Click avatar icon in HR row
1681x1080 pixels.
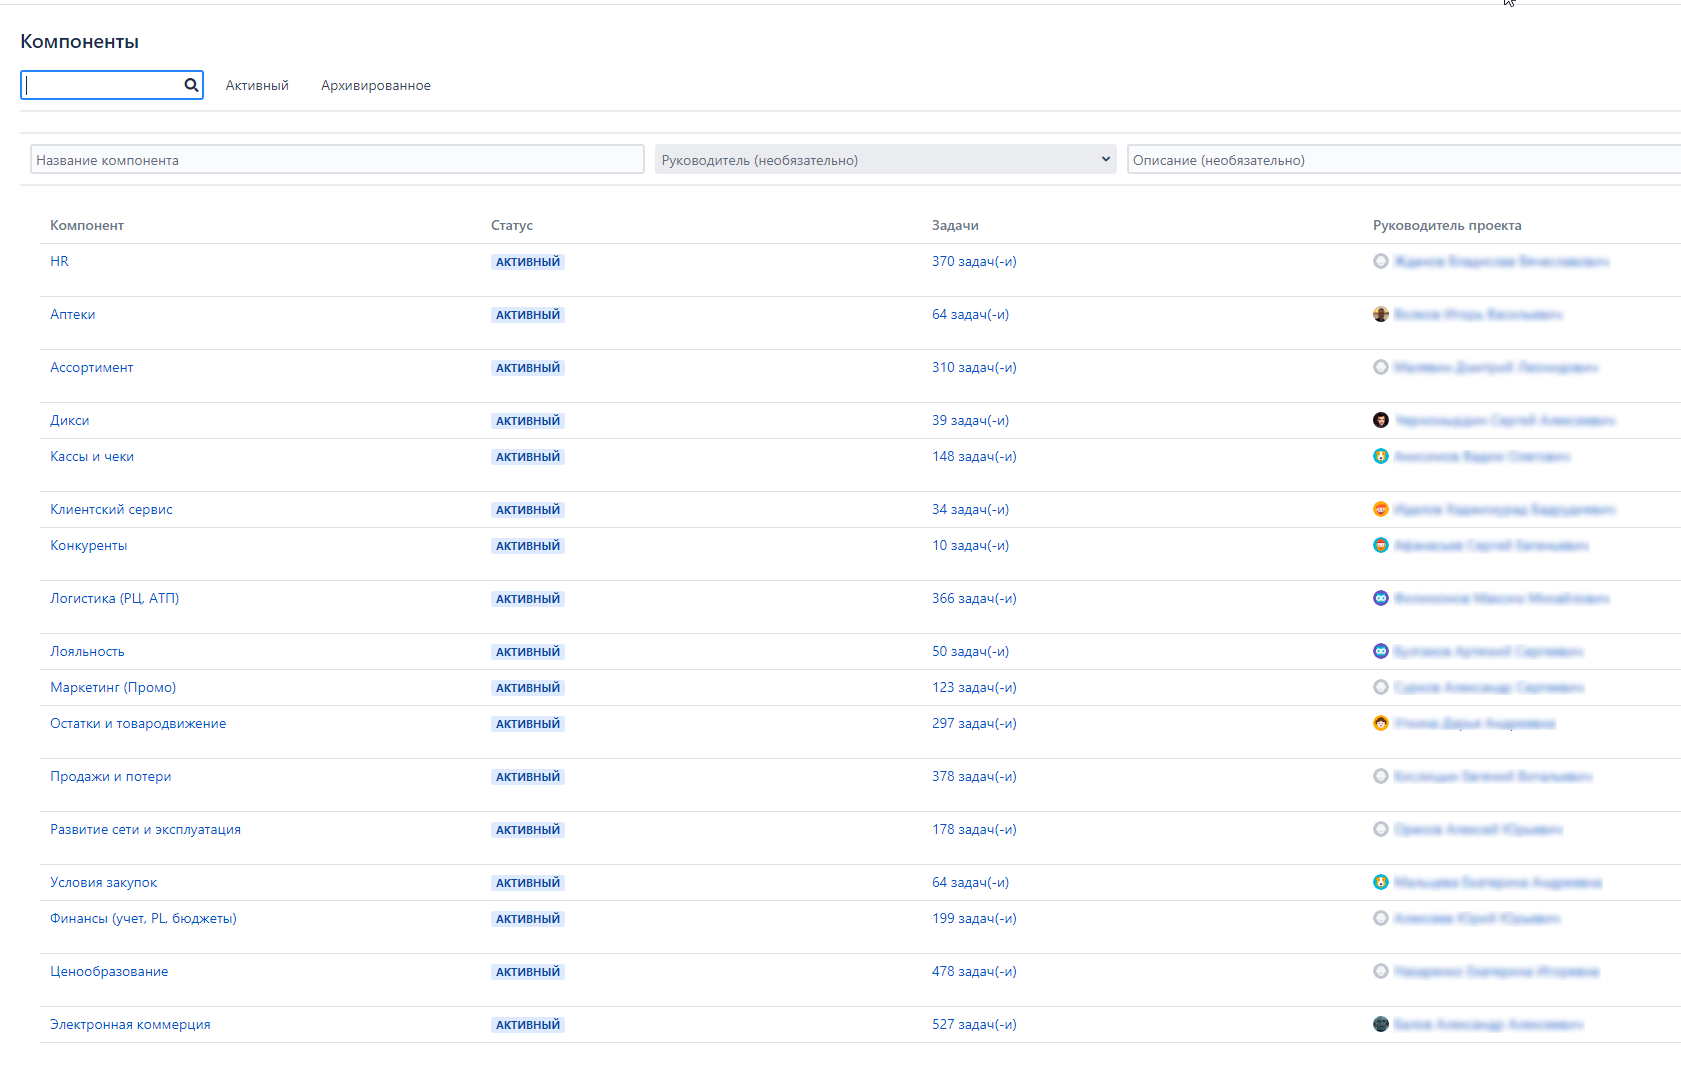(x=1381, y=261)
